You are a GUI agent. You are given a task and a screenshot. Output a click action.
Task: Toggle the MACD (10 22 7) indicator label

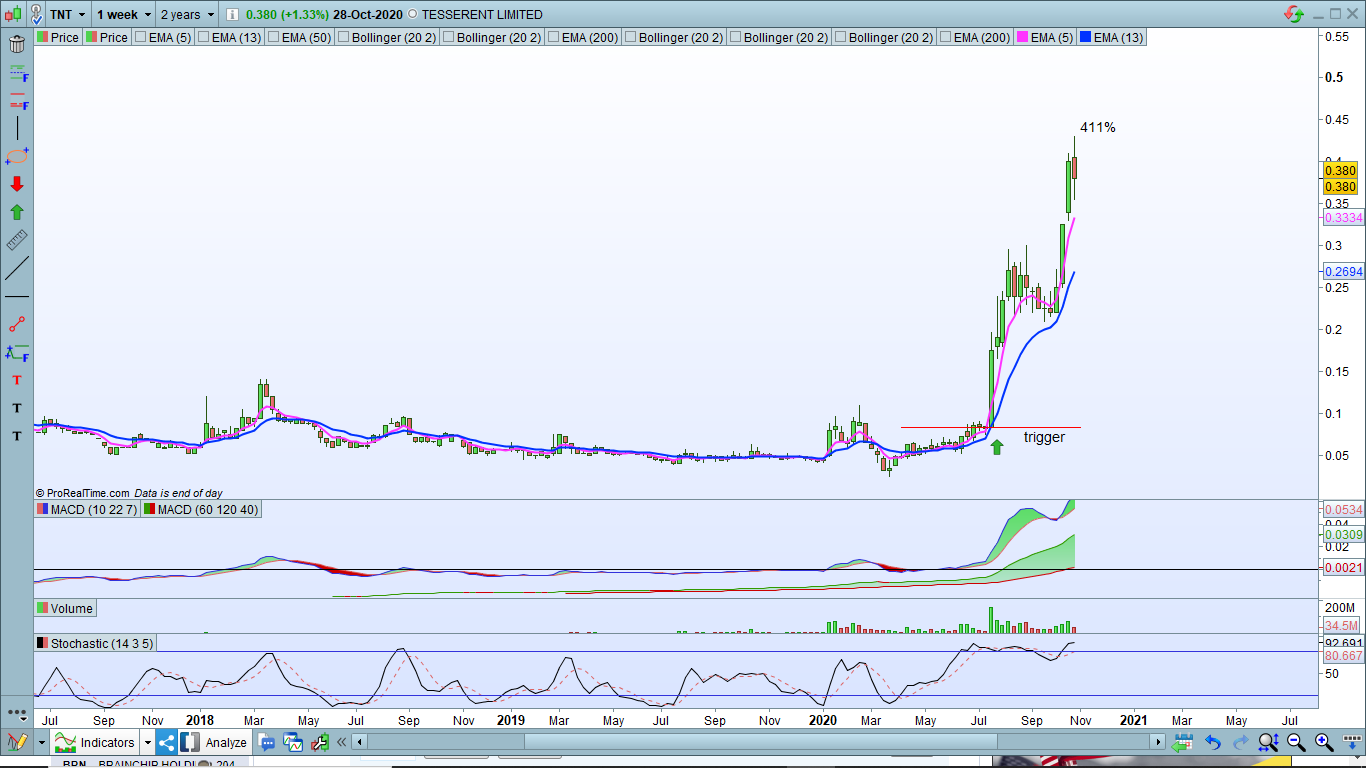(88, 510)
